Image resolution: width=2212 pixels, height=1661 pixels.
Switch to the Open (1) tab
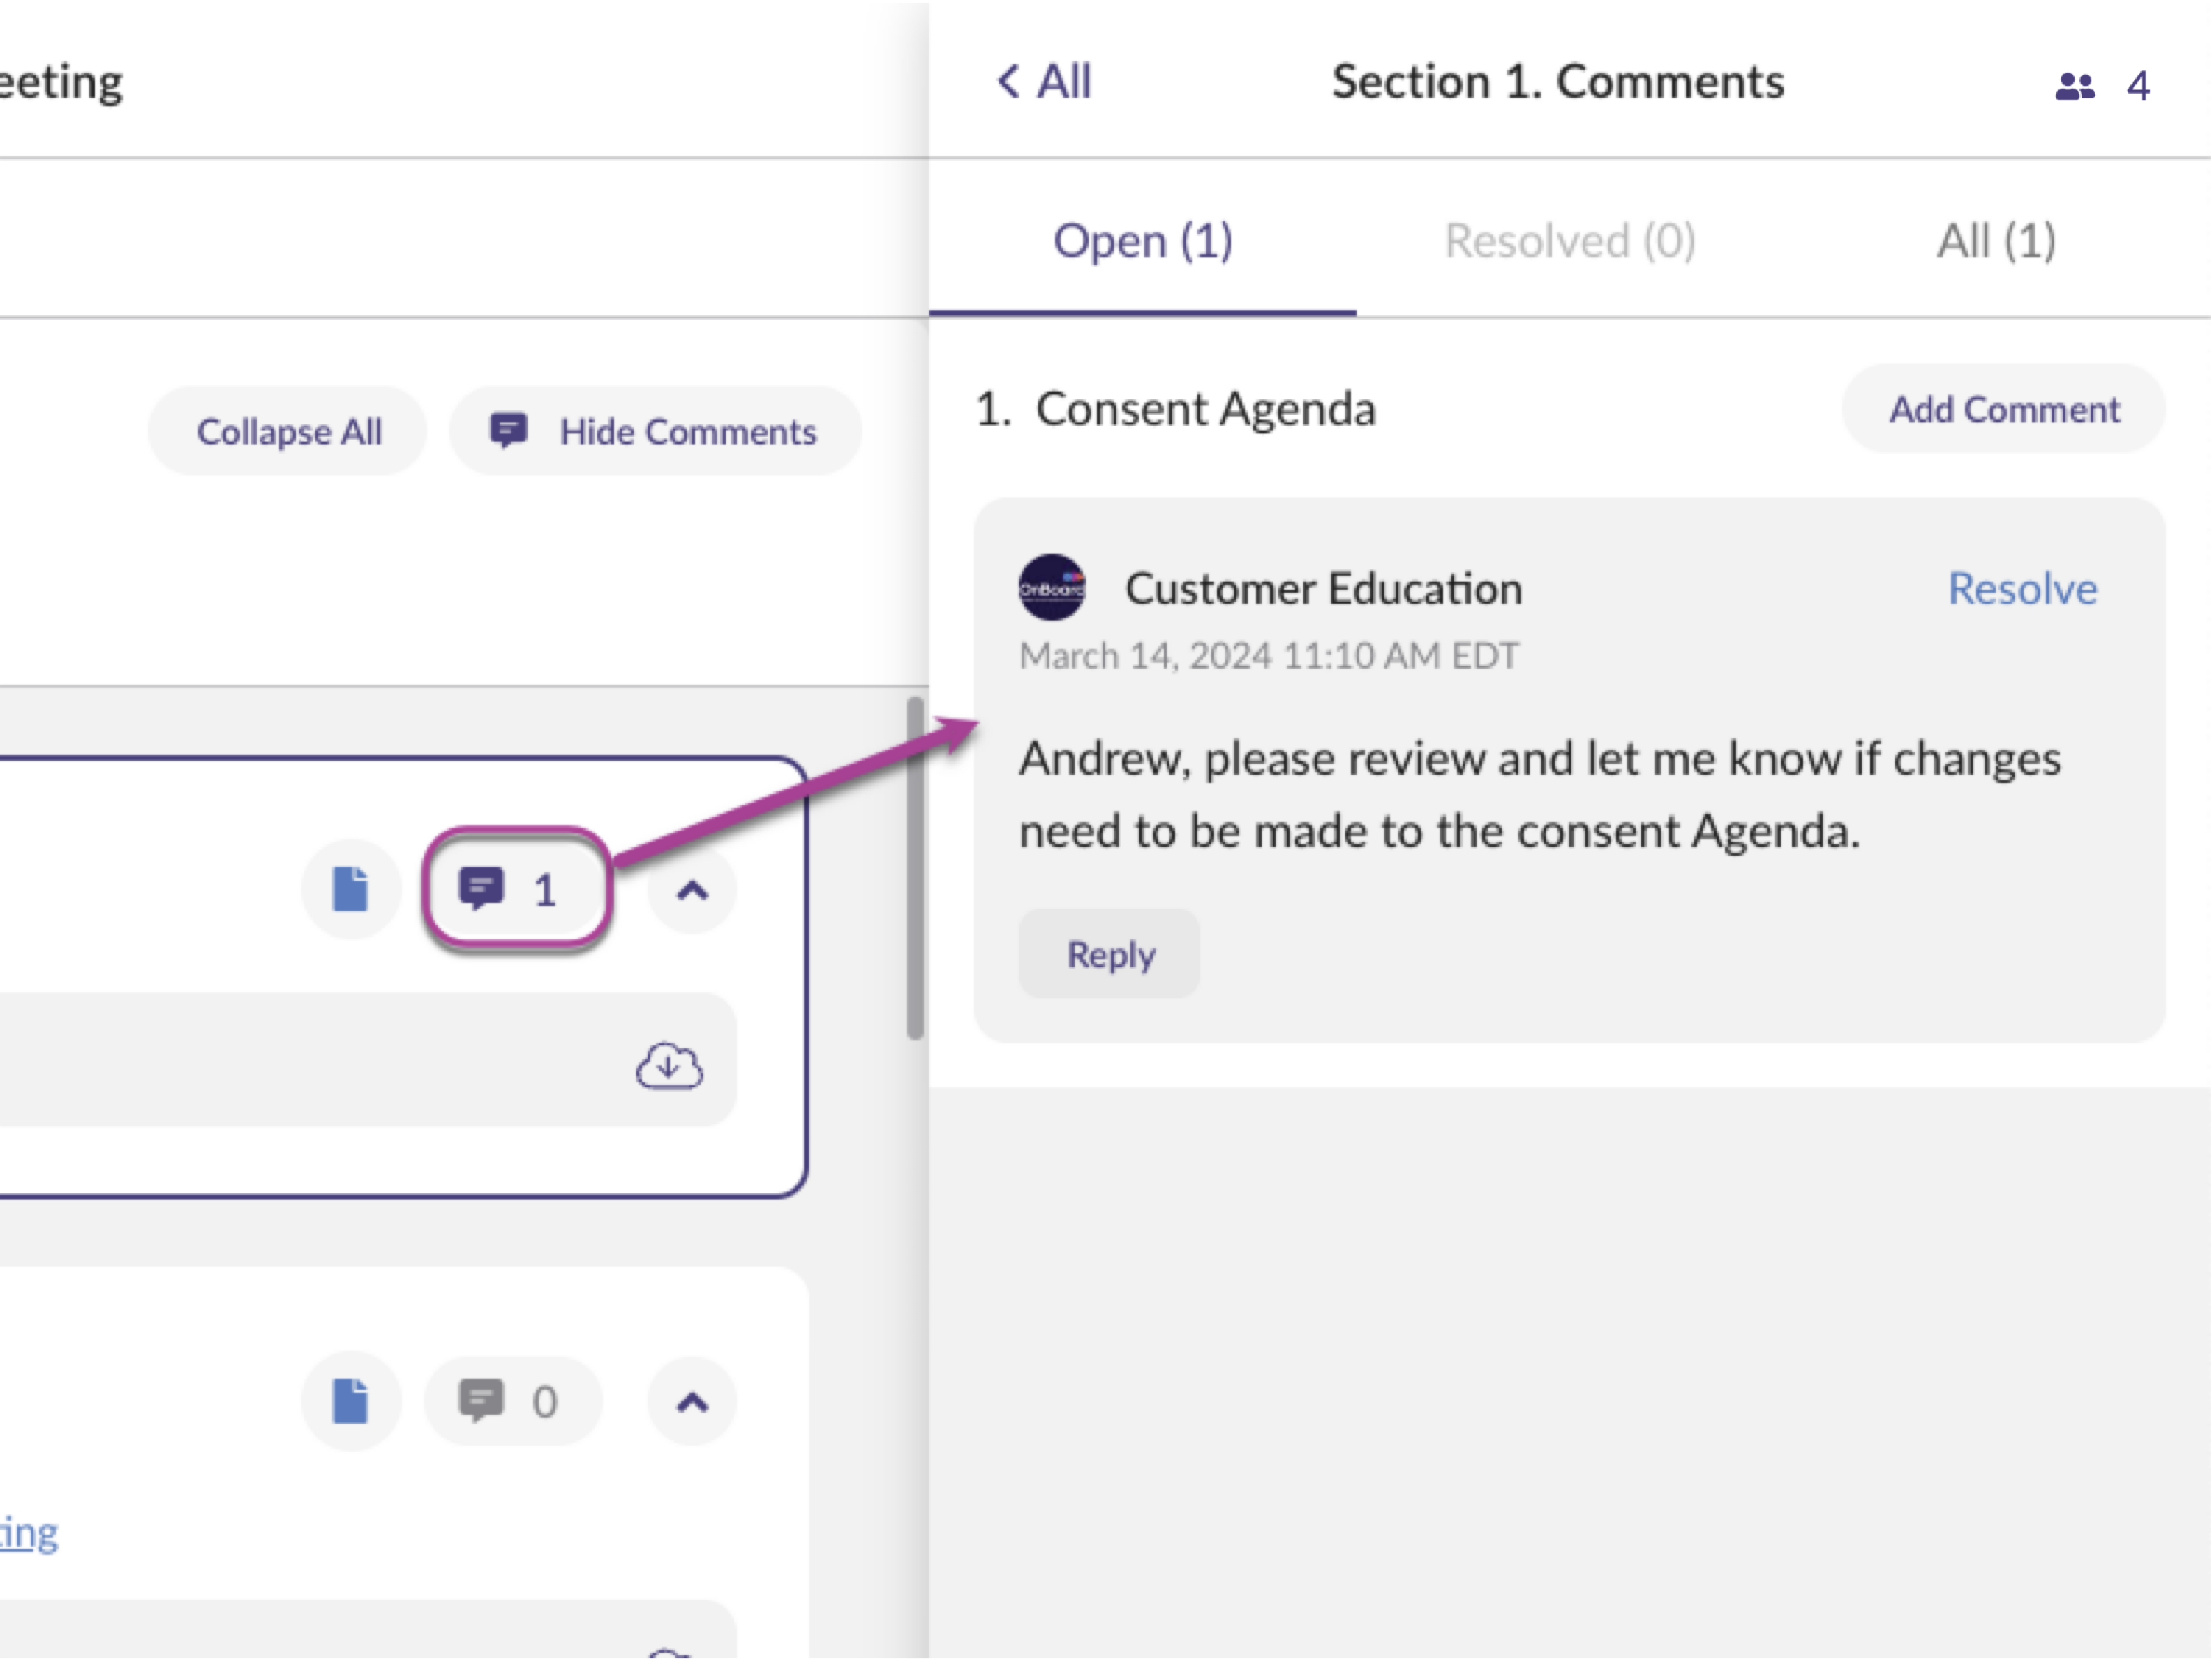1143,241
